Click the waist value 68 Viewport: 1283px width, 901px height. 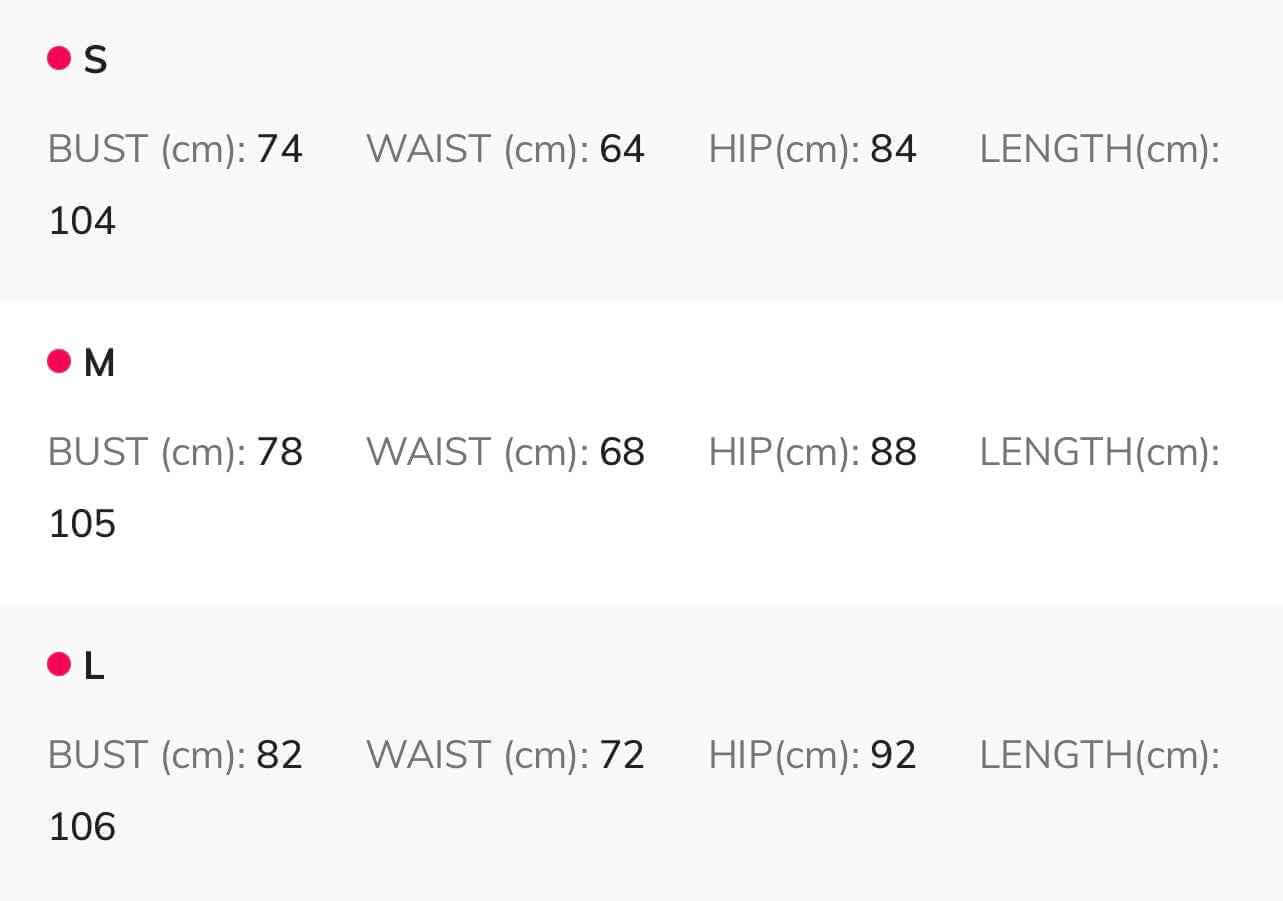(621, 453)
